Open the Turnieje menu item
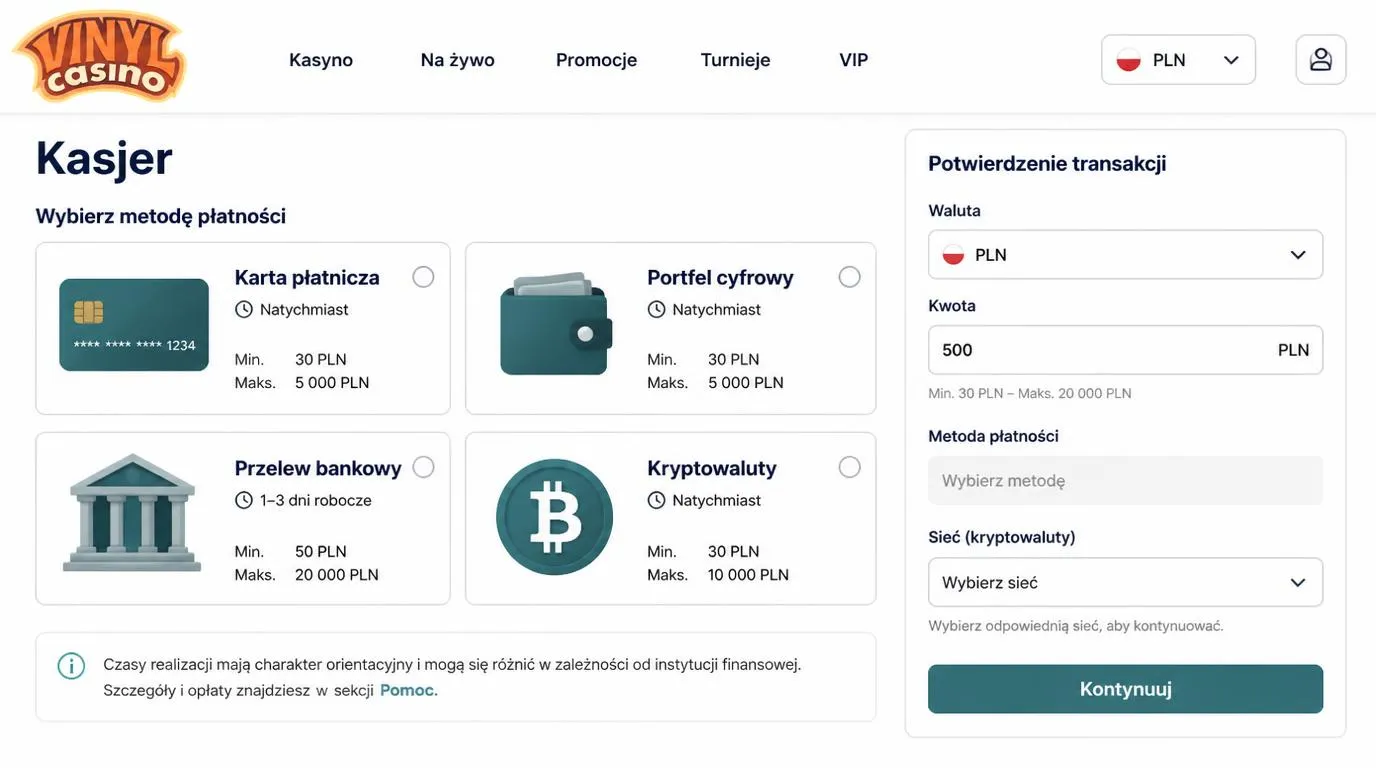Screen dimensions: 1376x768 click(x=735, y=60)
